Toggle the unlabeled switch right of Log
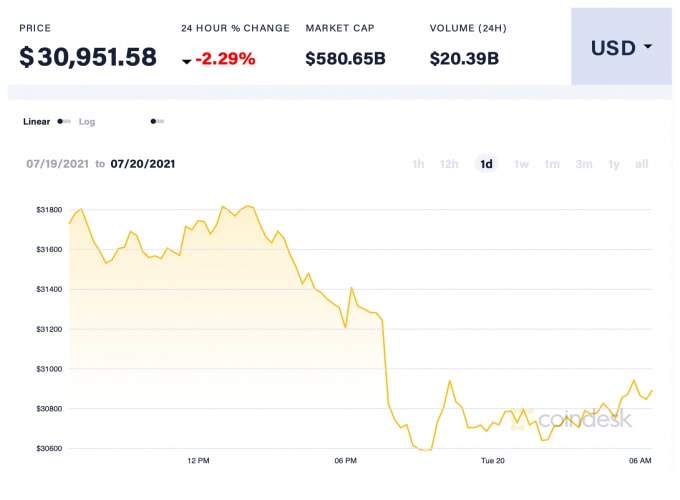This screenshot has width=680, height=500. [157, 121]
